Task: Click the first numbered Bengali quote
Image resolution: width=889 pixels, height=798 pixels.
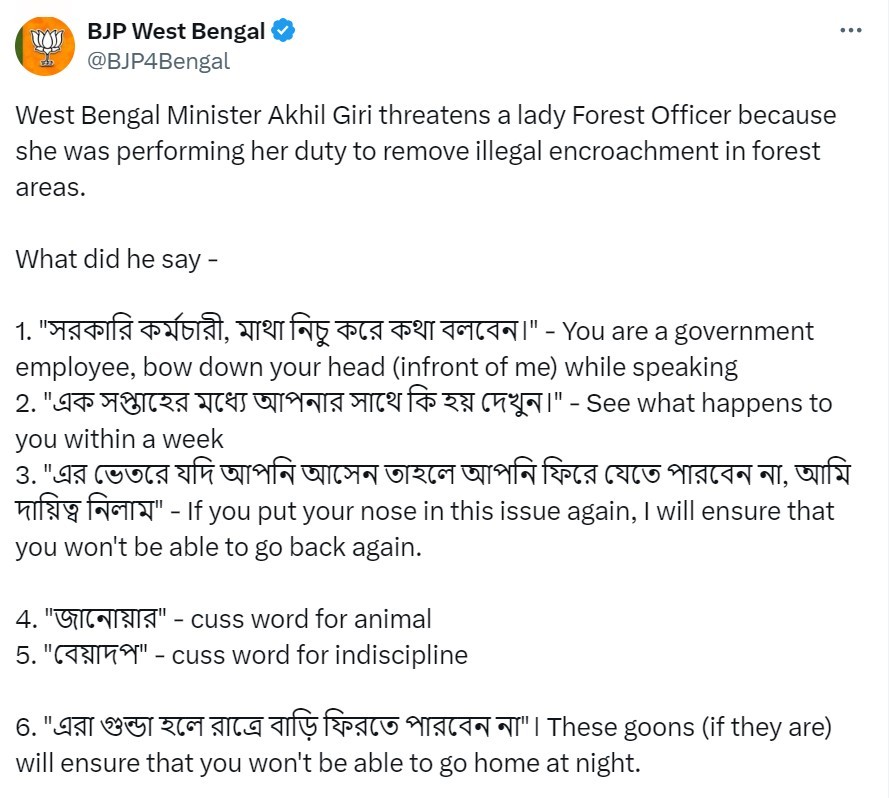Action: 287,331
